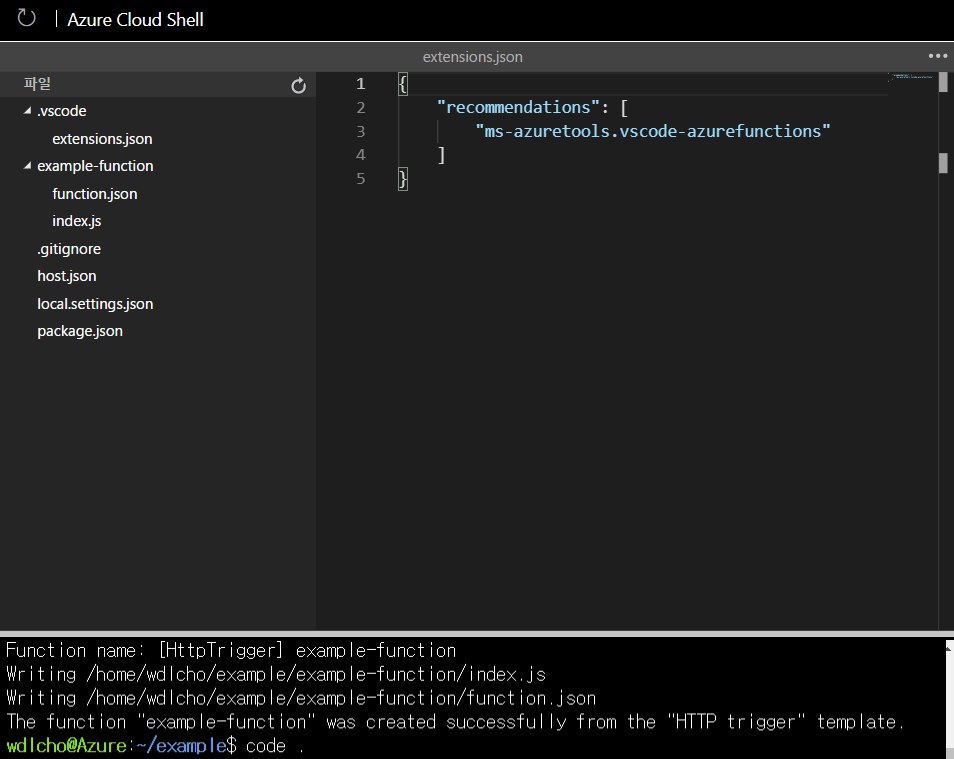Open index.js file
The height and width of the screenshot is (759, 954).
(77, 221)
